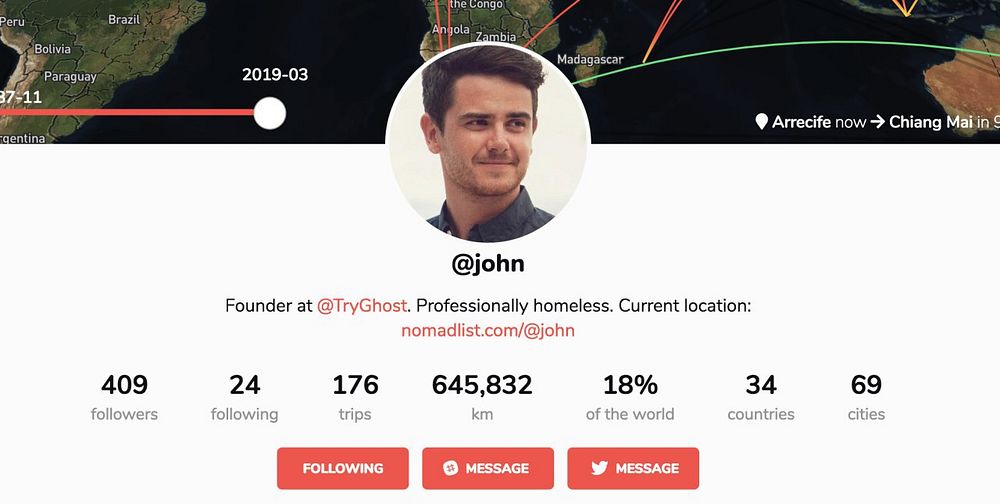Select the 69 cities stat

pos(866,398)
